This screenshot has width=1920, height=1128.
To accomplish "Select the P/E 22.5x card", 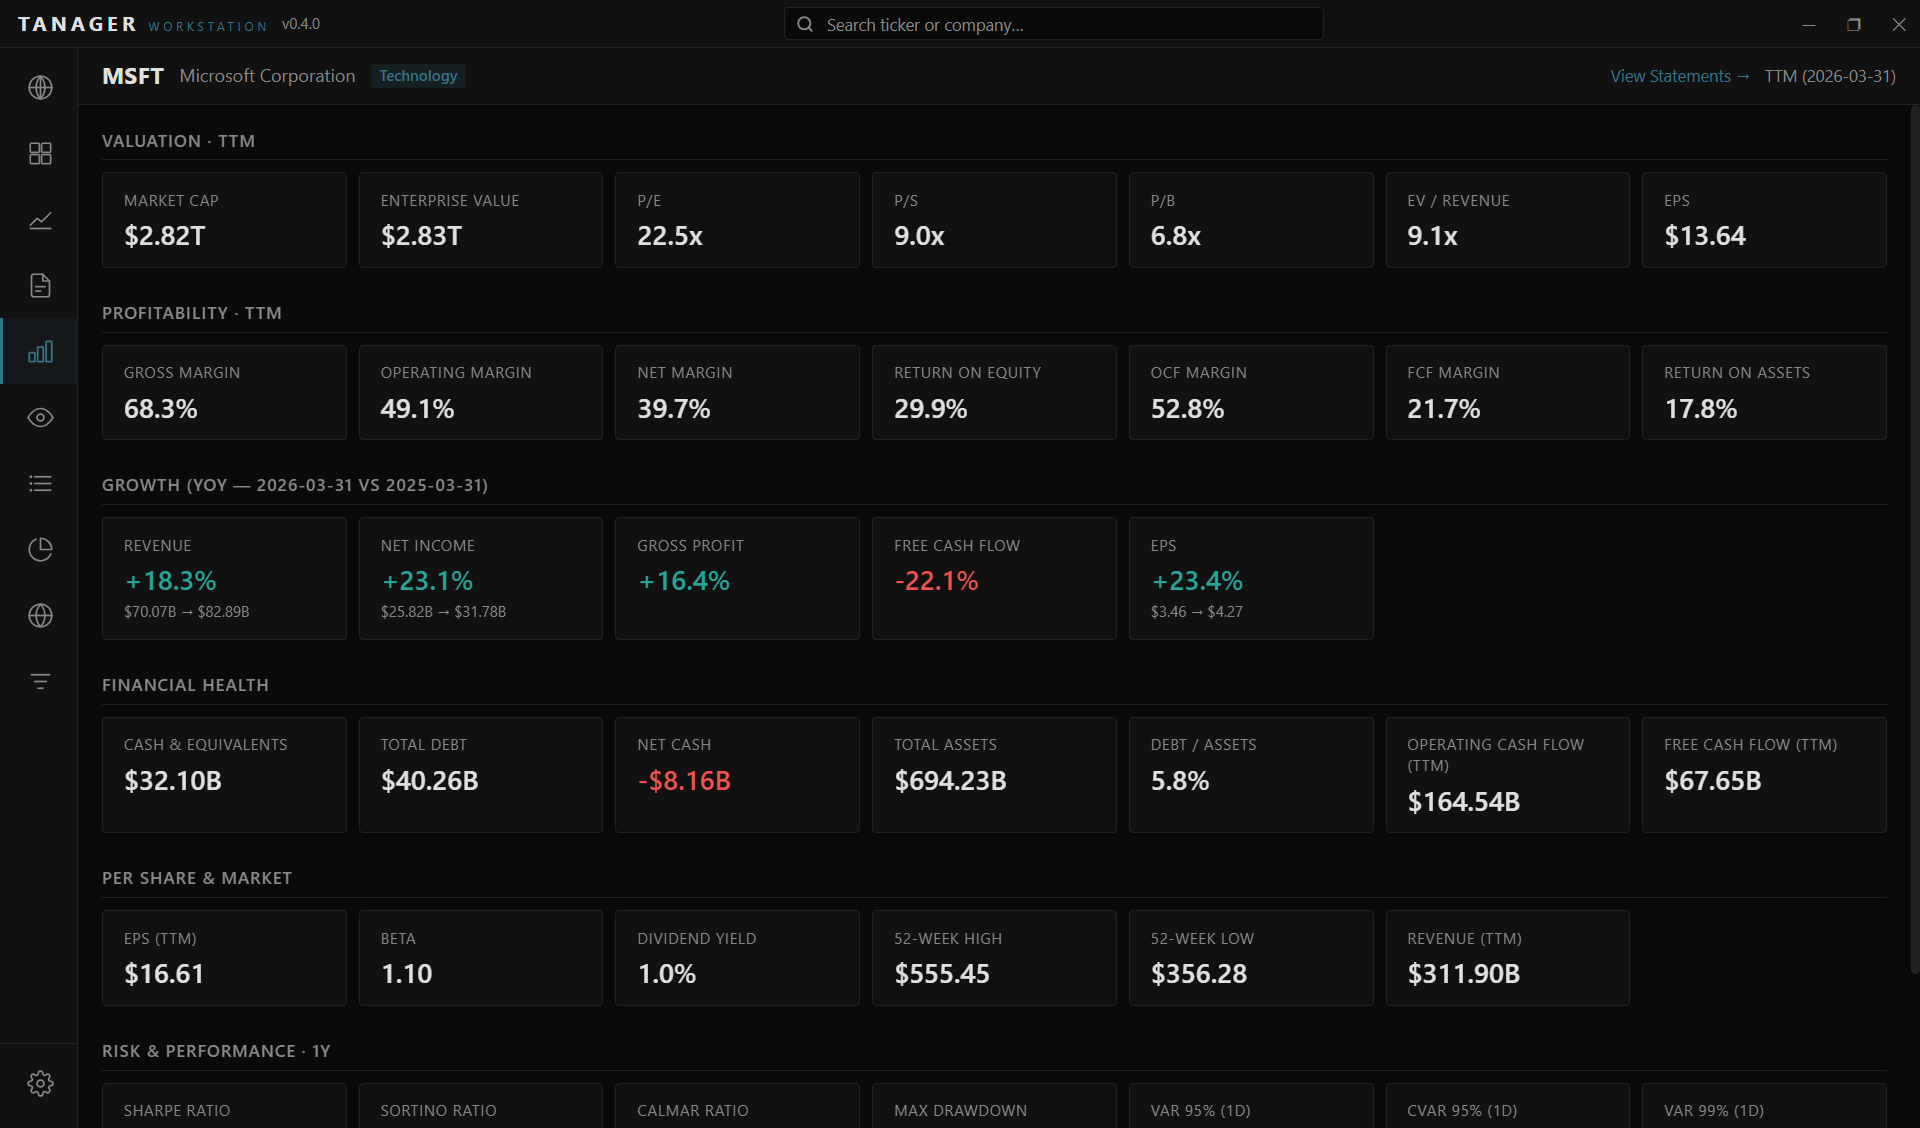I will (737, 220).
